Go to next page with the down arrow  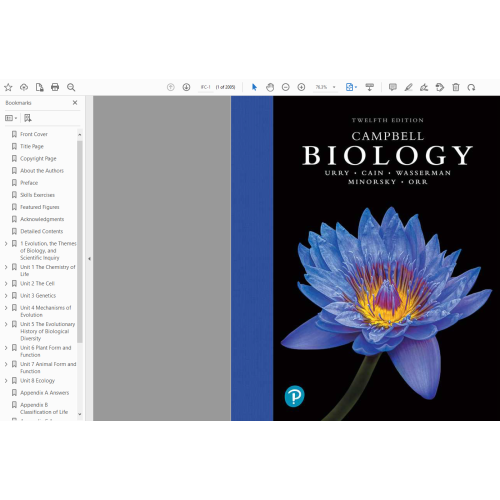[186, 87]
